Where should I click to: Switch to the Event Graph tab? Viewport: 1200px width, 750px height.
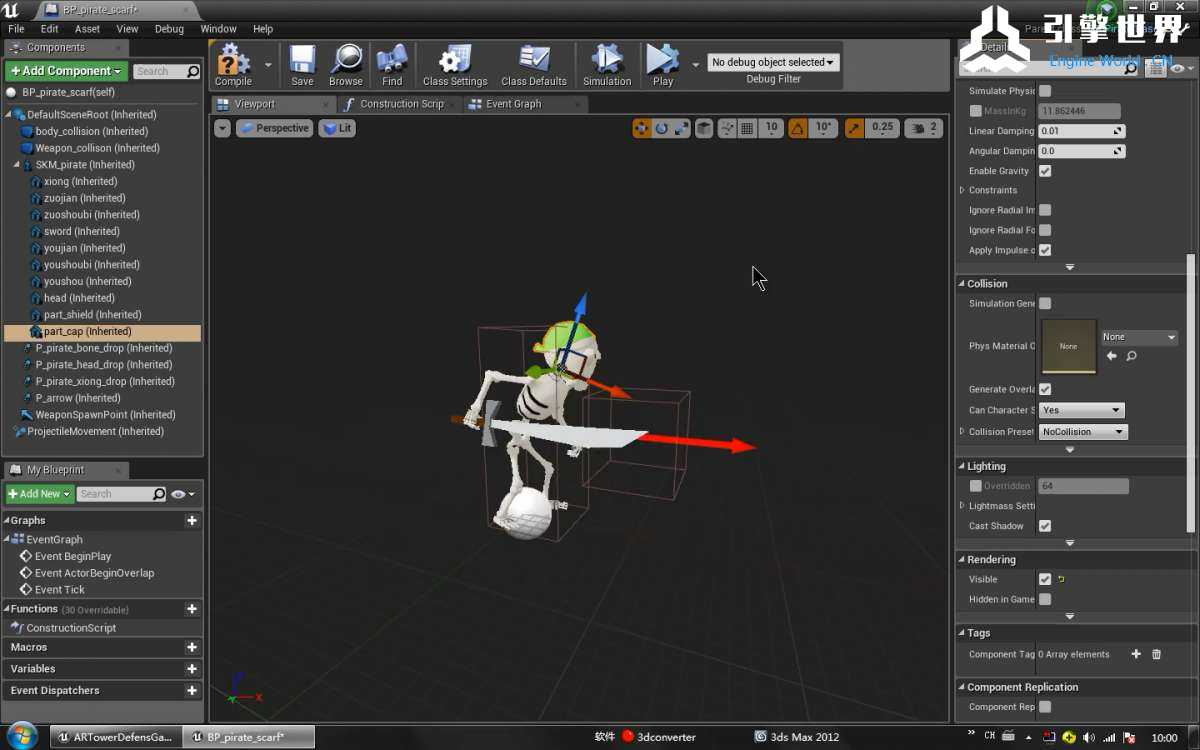513,104
